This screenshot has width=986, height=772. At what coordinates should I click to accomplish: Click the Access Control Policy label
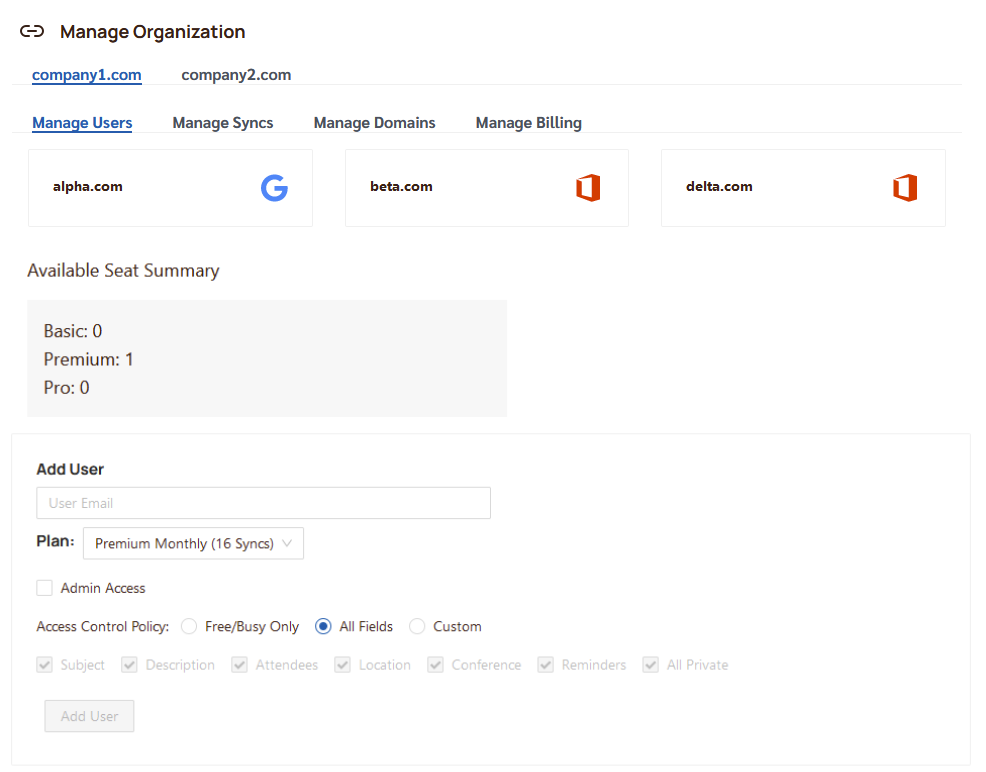click(x=102, y=626)
